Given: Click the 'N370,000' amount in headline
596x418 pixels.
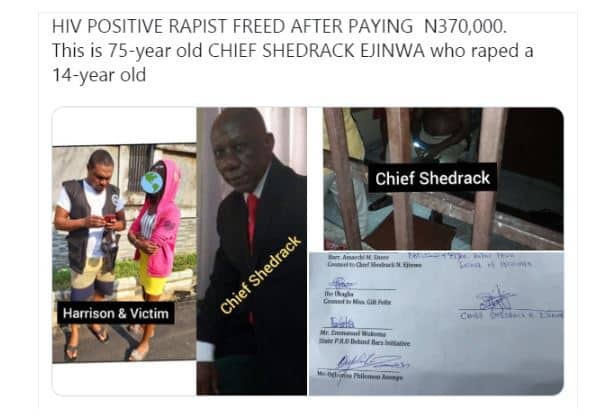Looking at the screenshot, I should coord(465,27).
